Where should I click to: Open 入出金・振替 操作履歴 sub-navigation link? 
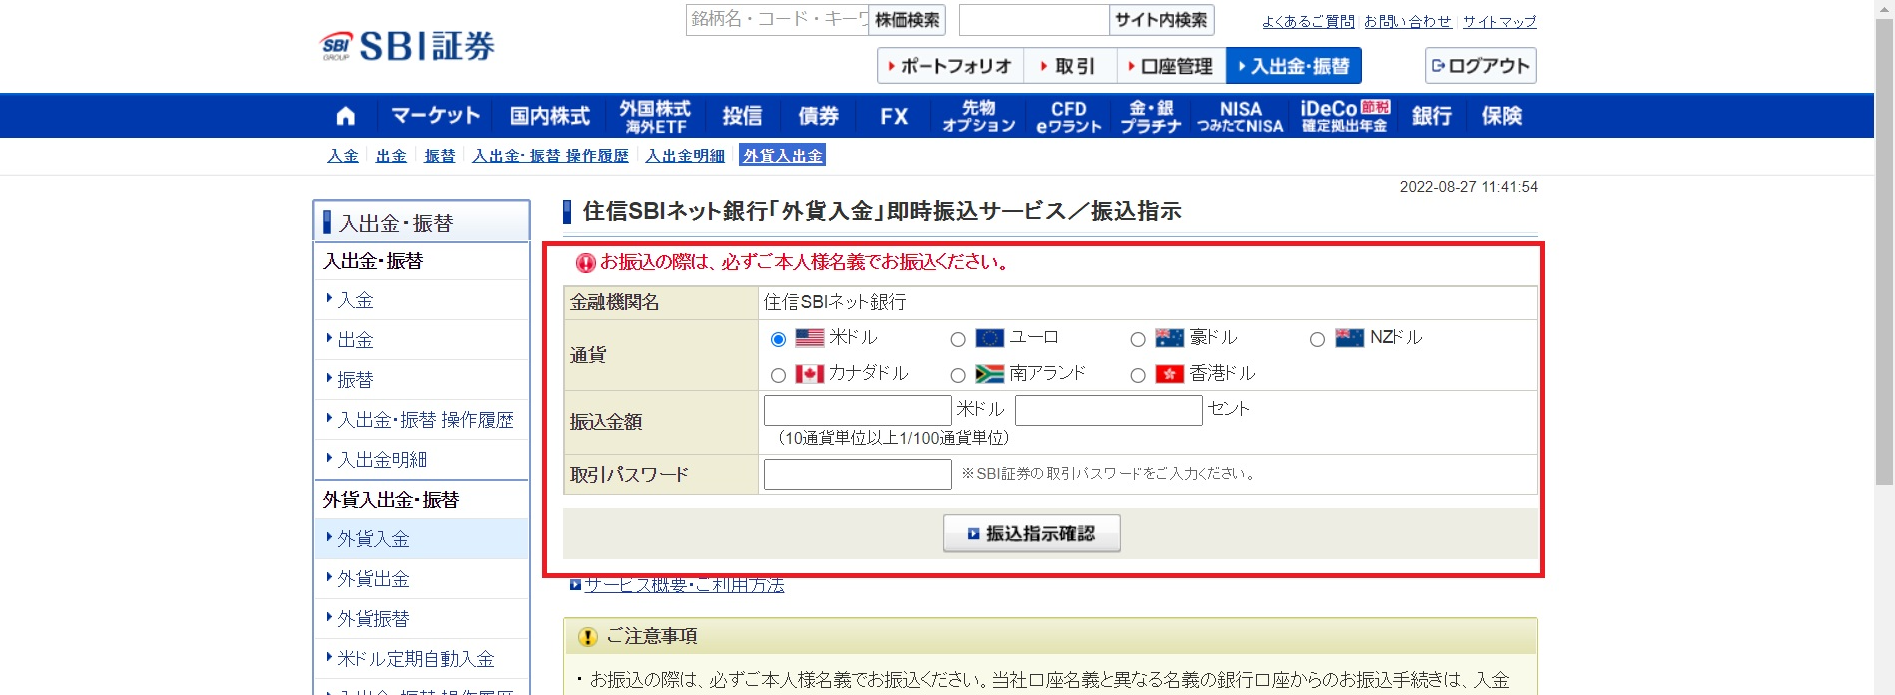550,156
